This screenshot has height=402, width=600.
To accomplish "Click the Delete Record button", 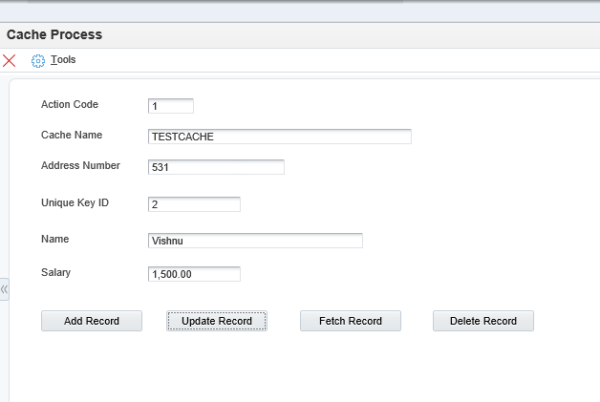I will [483, 321].
